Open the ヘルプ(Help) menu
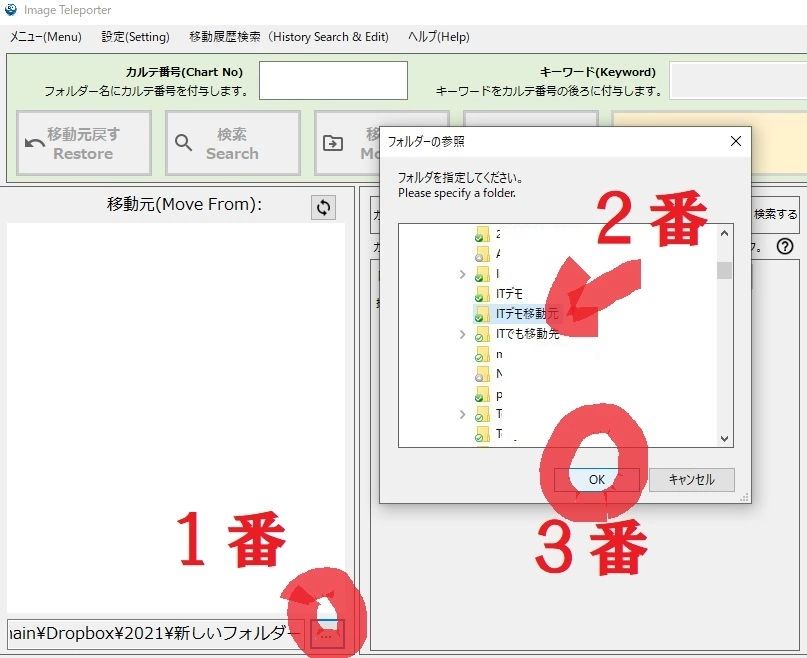Image resolution: width=807 pixels, height=658 pixels. click(x=438, y=37)
